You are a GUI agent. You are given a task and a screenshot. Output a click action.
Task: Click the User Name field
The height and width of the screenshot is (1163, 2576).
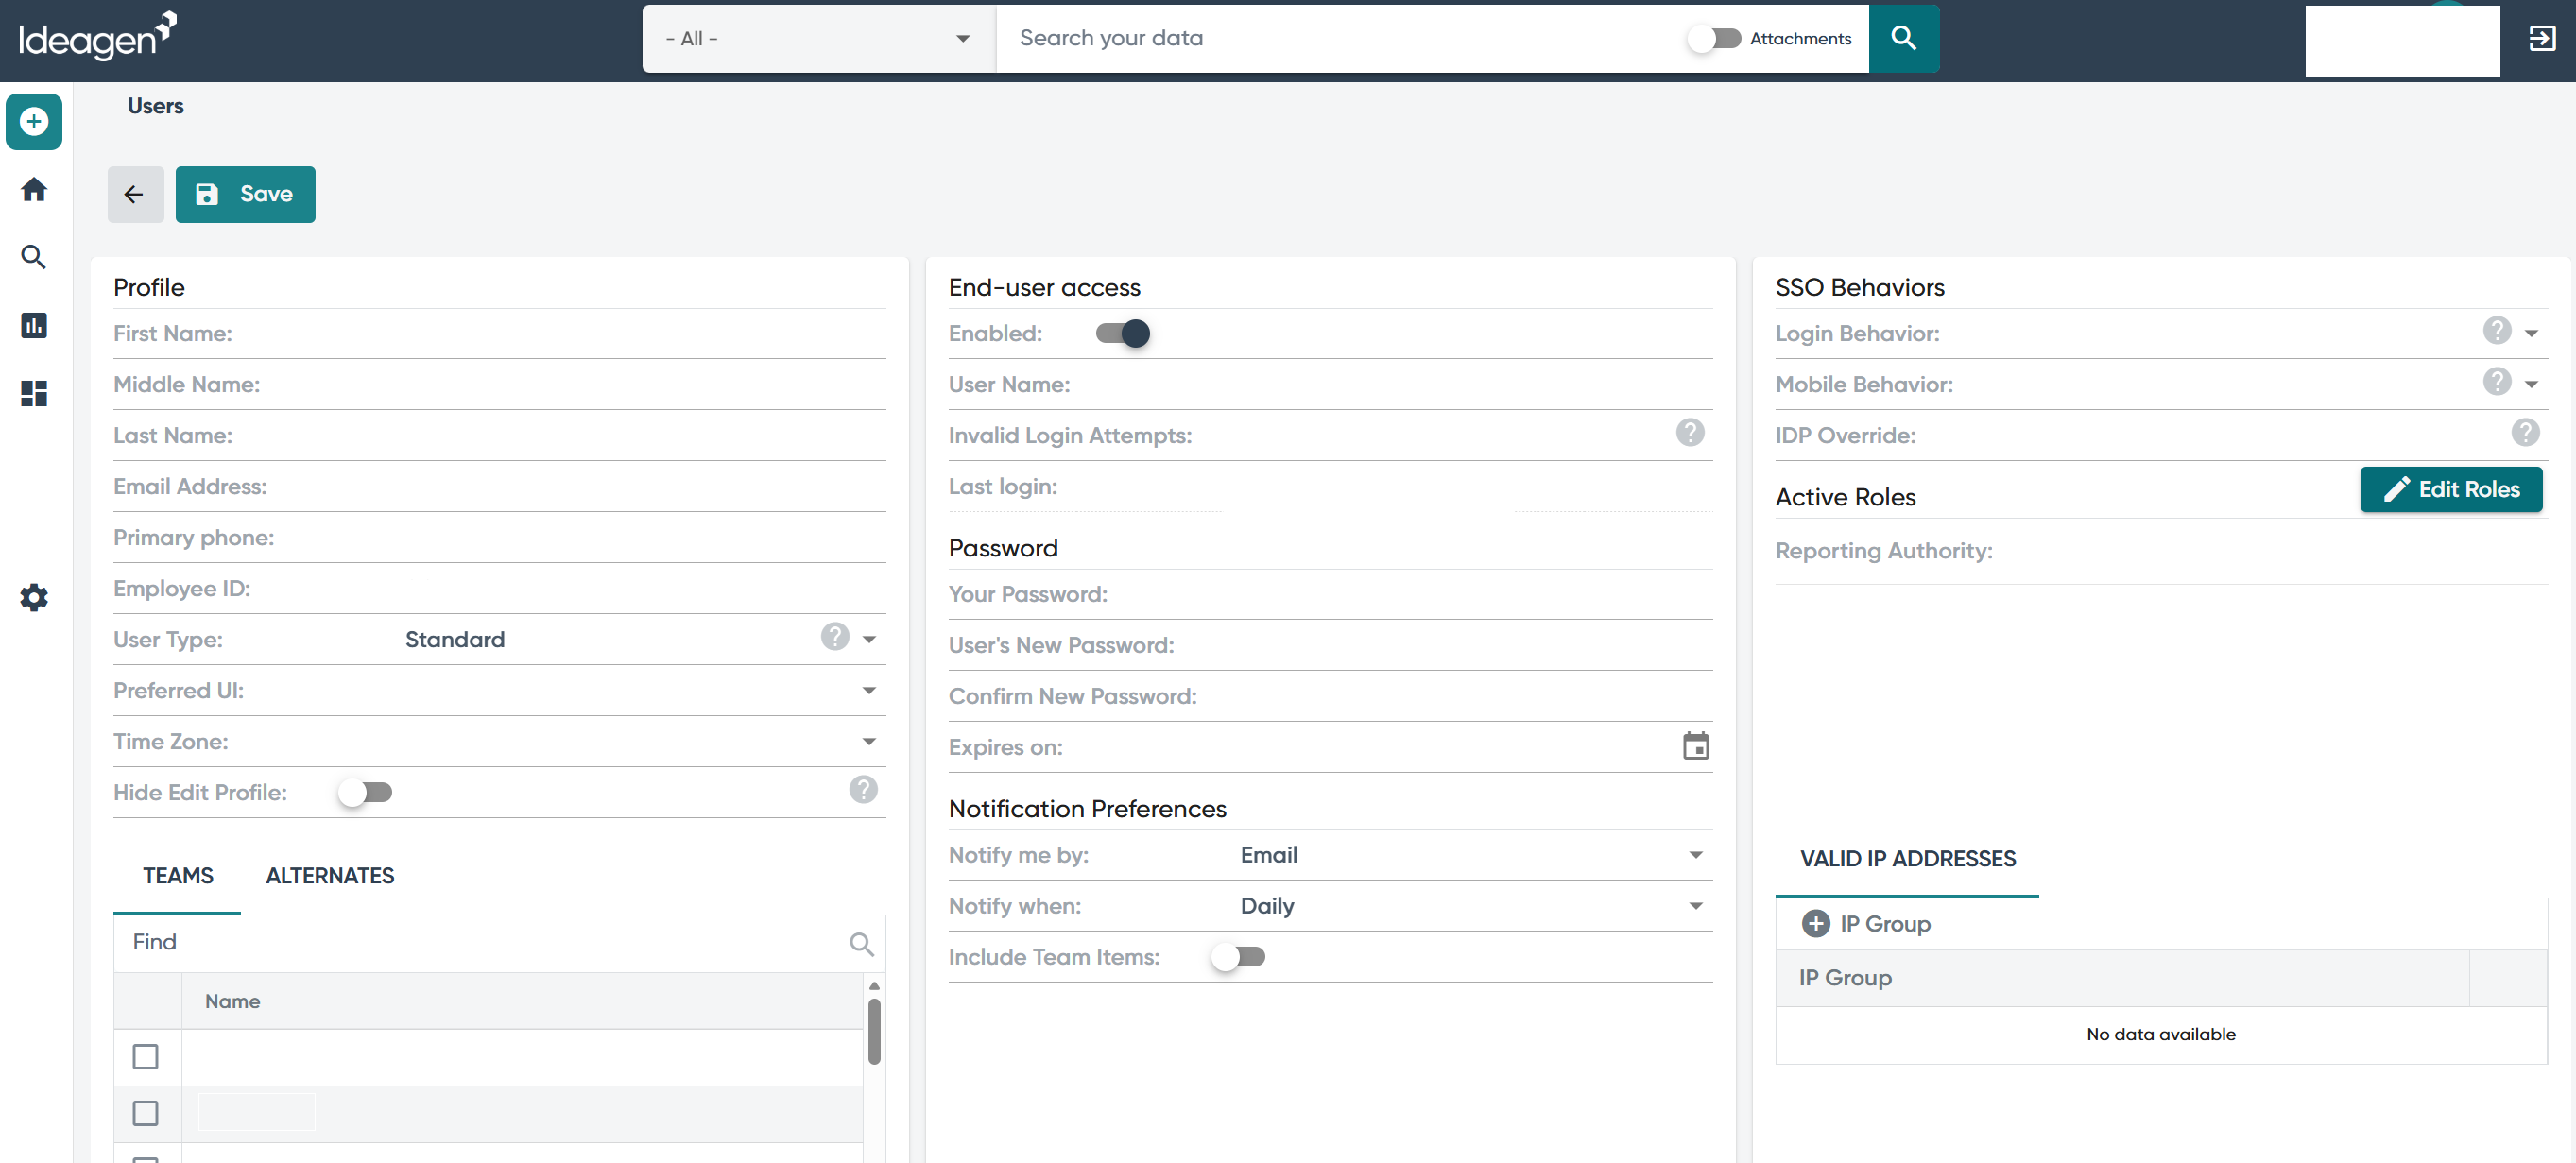pyautogui.click(x=1330, y=384)
